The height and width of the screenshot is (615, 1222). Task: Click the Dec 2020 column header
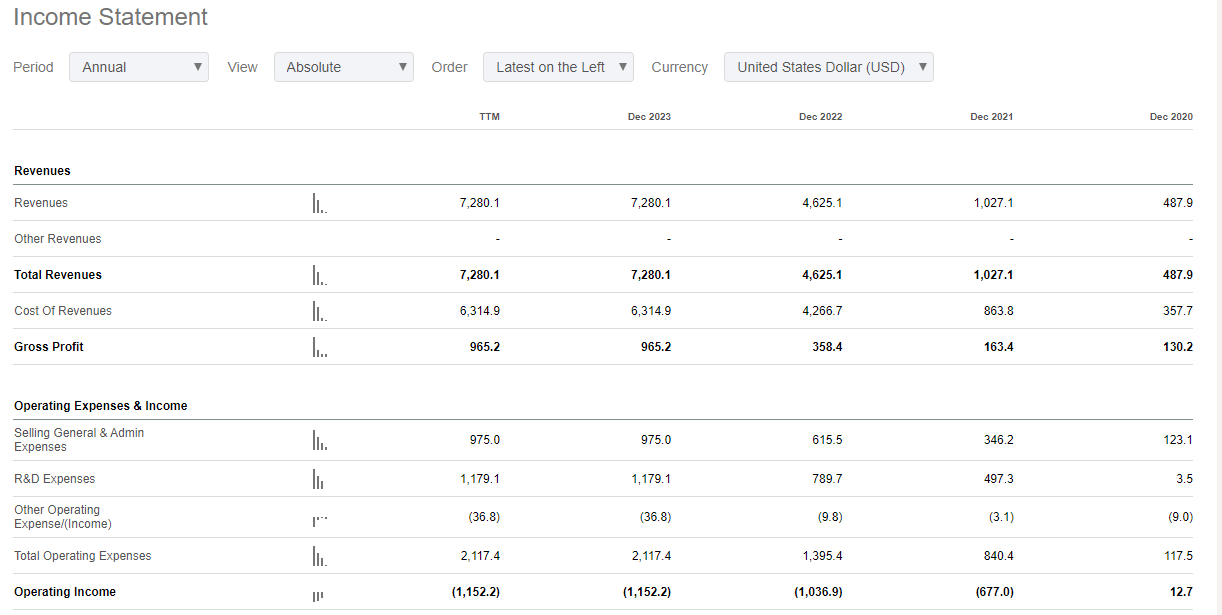coord(1171,117)
